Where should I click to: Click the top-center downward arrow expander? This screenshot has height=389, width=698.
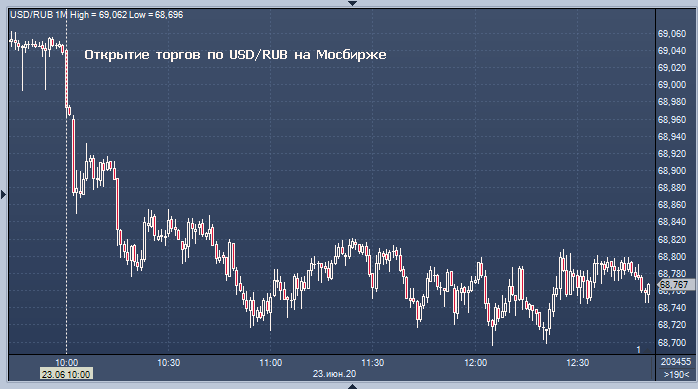click(352, 3)
